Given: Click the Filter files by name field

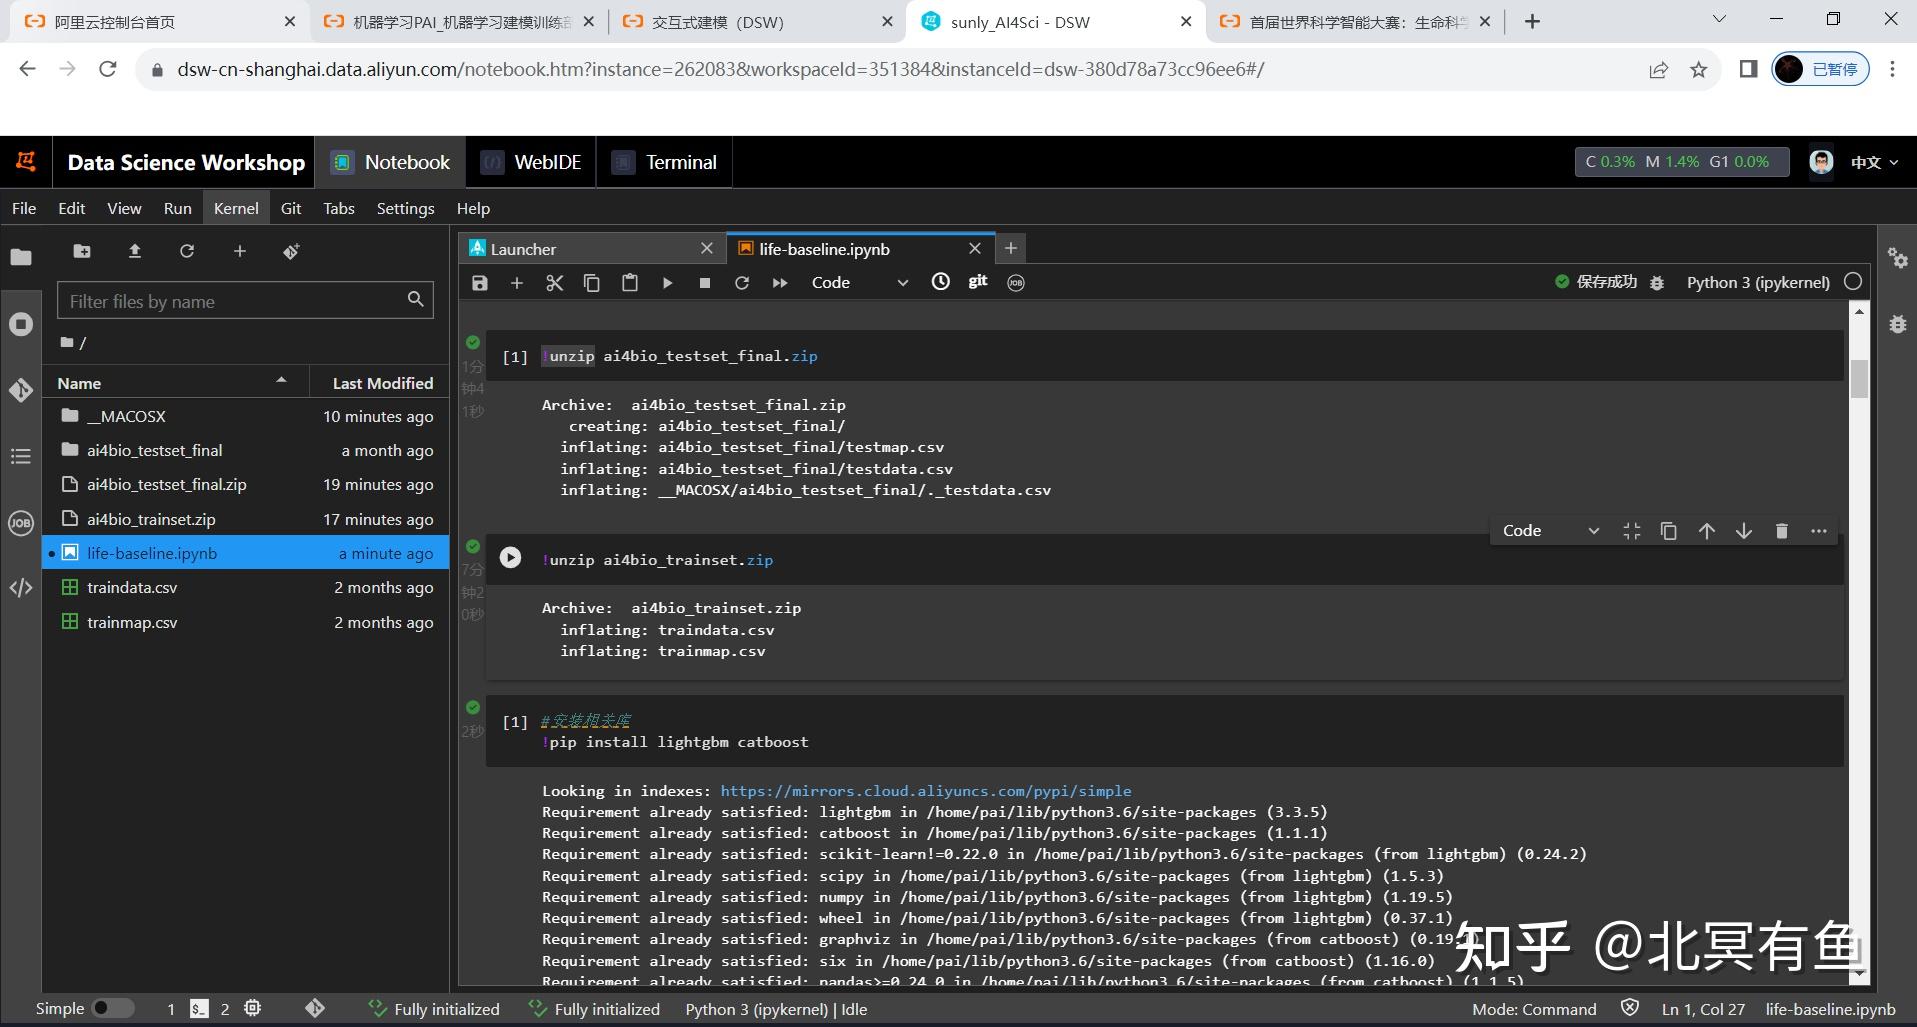Looking at the screenshot, I should 235,301.
